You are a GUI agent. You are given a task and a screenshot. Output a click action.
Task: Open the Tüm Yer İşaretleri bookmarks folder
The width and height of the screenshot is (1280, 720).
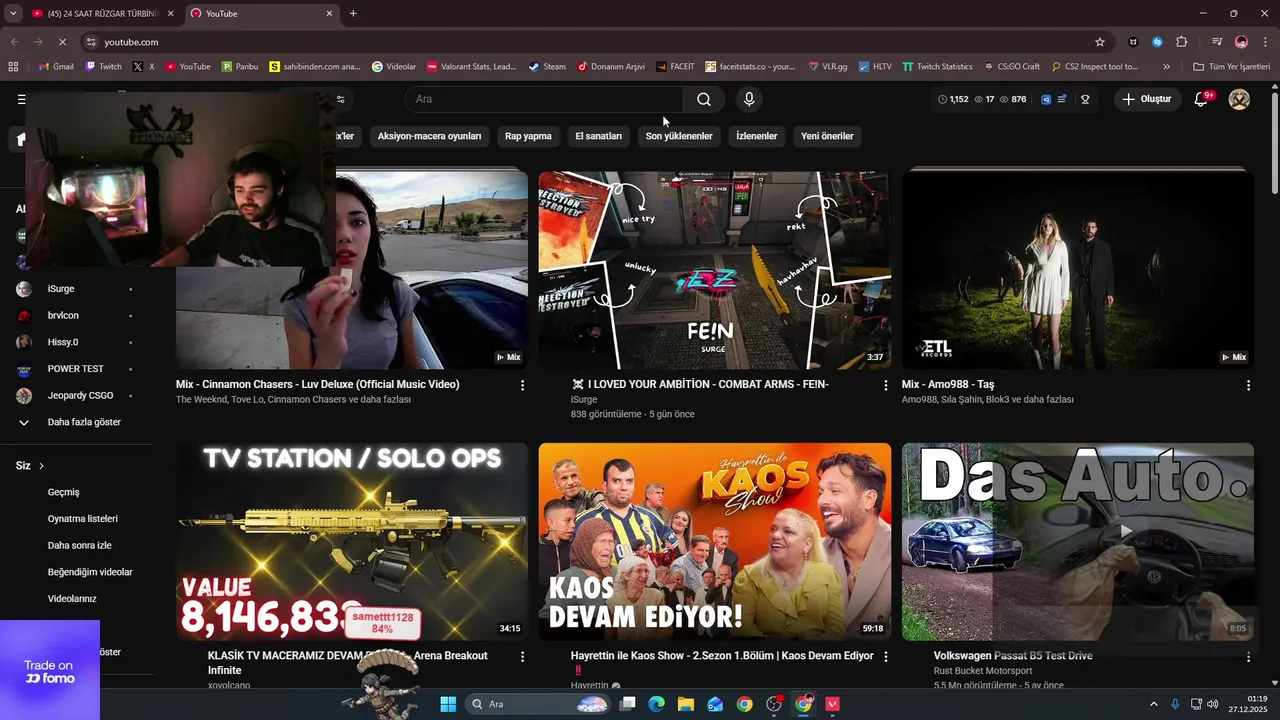tap(1232, 67)
